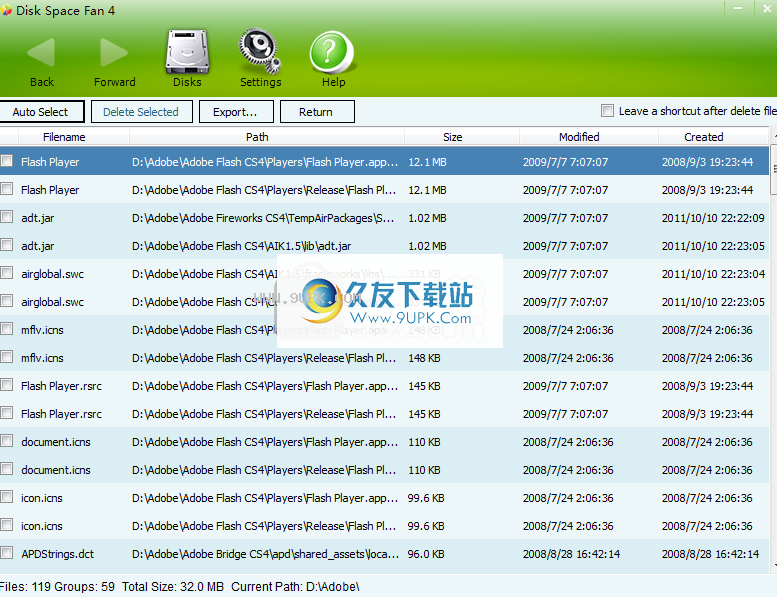Open Settings gear icon
Screen dimensions: 780x602
[260, 52]
